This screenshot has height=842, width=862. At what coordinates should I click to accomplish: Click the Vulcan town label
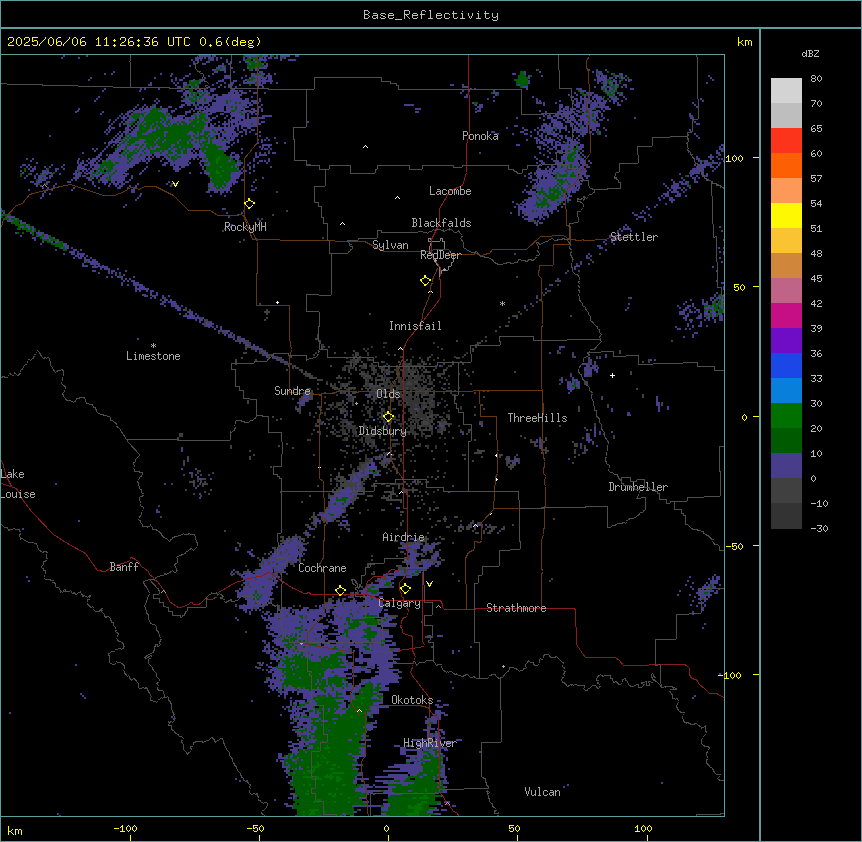coord(543,792)
